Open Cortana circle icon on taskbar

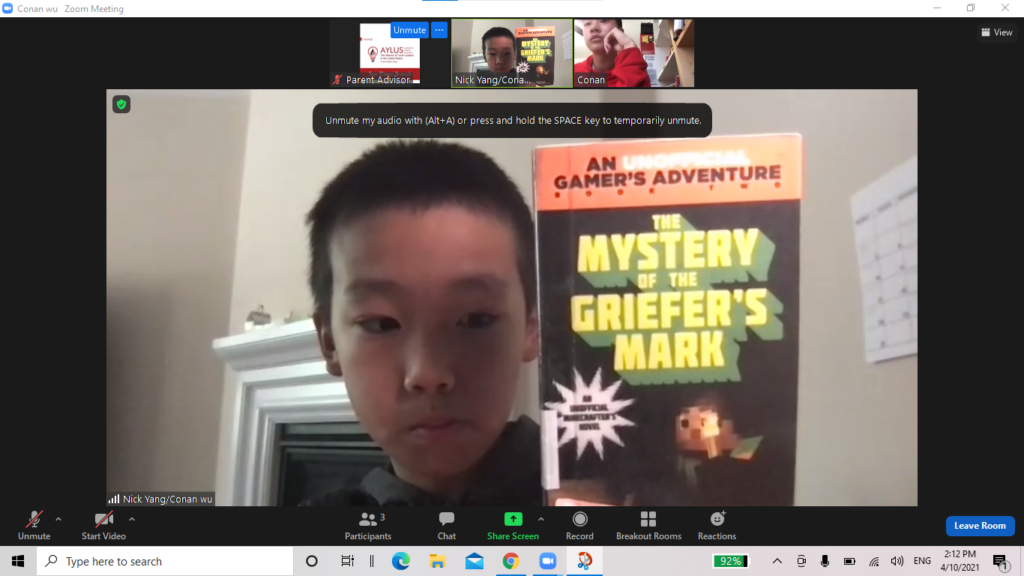pyautogui.click(x=312, y=561)
